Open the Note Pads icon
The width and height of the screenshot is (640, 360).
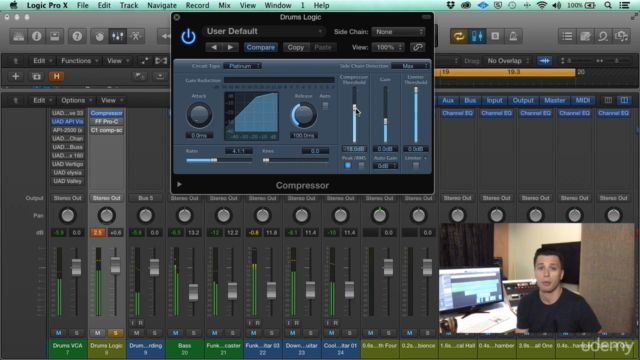click(585, 36)
